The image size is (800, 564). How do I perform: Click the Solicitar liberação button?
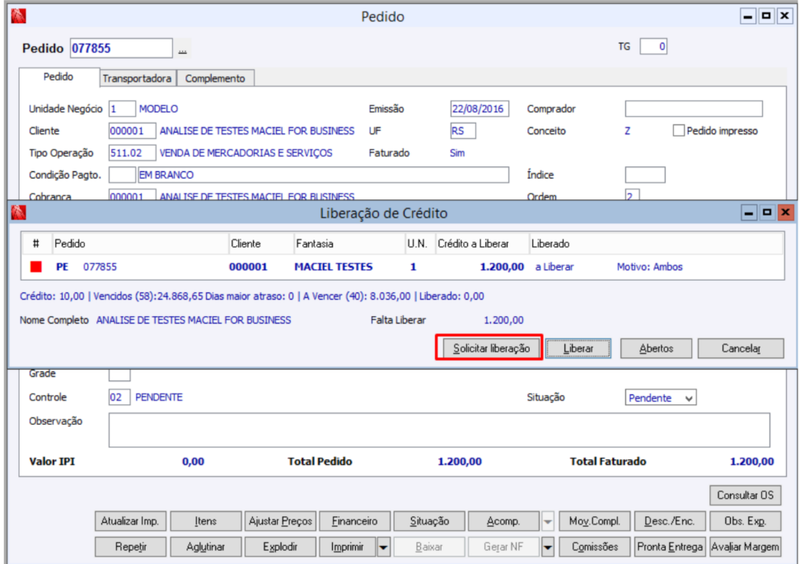point(491,348)
